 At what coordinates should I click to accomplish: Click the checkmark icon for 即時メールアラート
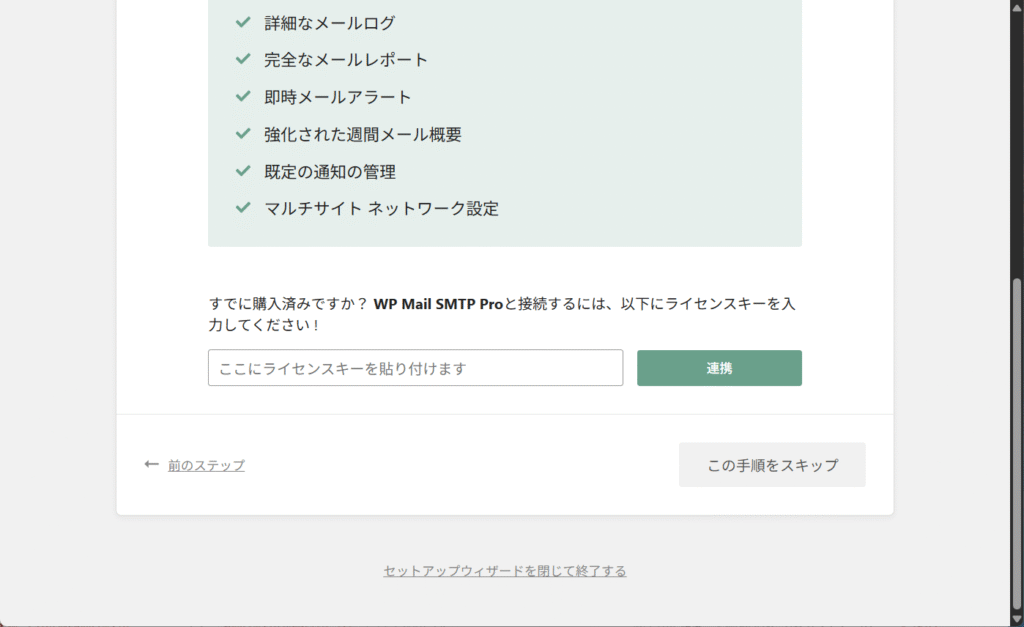tap(242, 96)
